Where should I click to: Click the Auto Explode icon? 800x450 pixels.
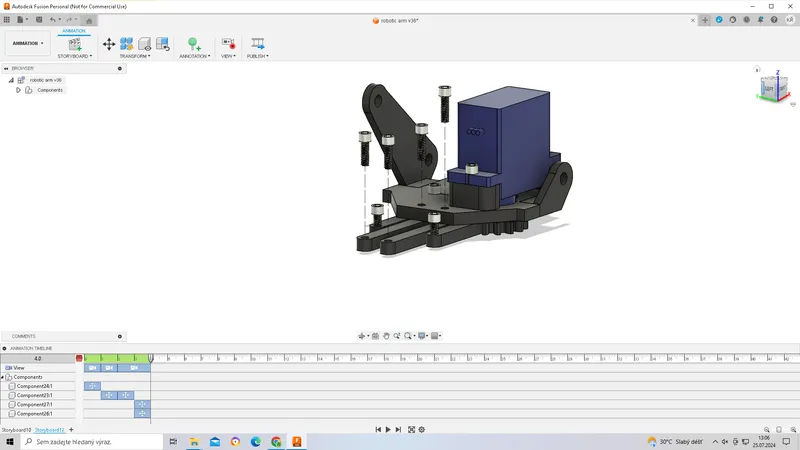(127, 44)
